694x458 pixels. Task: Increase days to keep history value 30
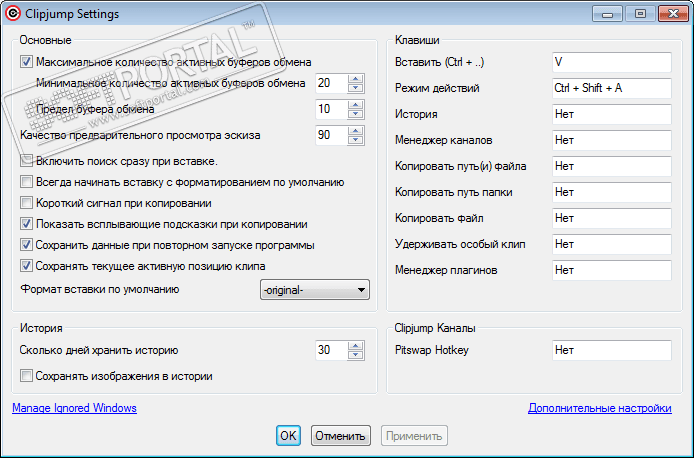[355, 346]
